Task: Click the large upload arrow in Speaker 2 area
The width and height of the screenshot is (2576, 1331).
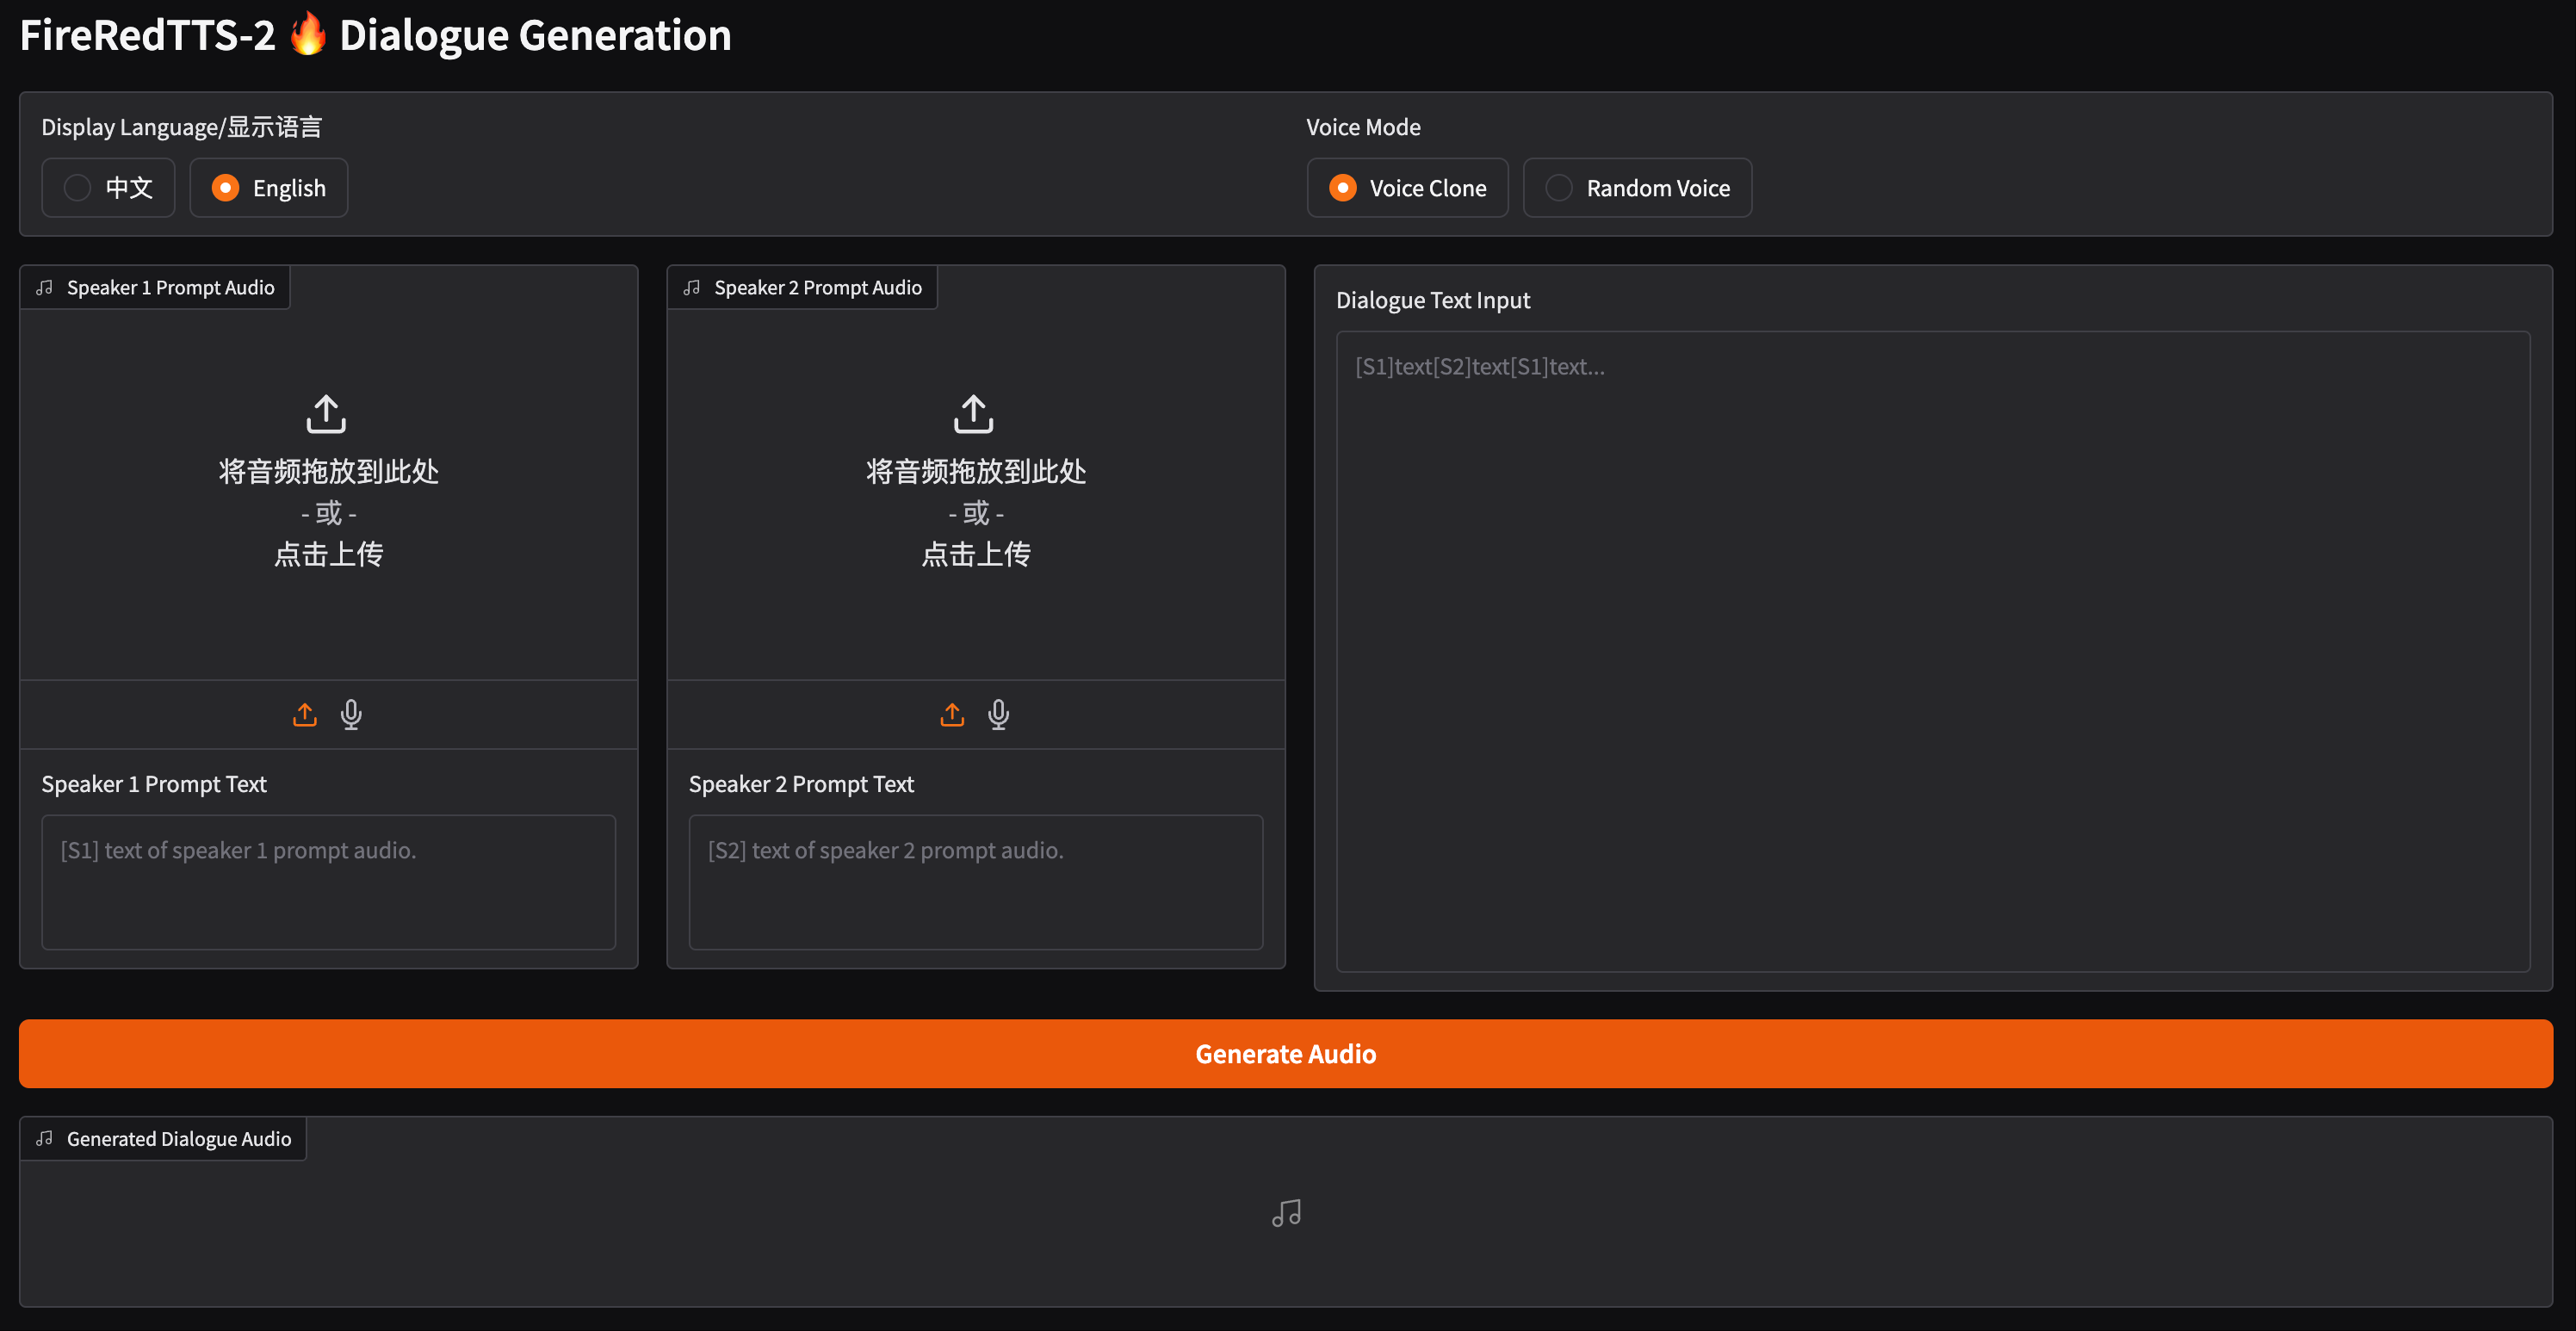Action: point(974,414)
